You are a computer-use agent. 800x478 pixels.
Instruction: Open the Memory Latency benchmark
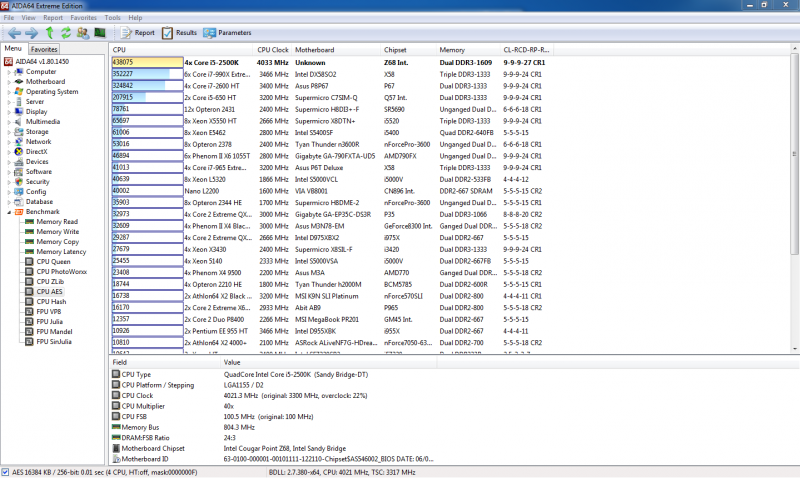tap(61, 251)
